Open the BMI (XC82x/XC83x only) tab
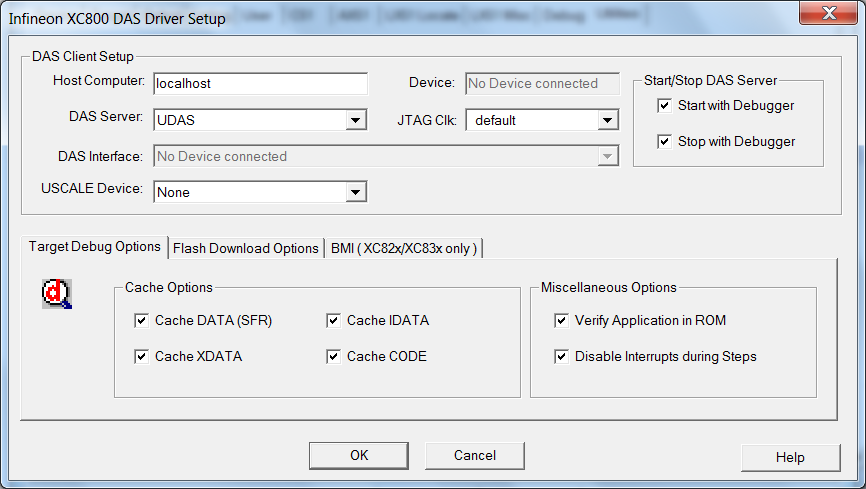Screen dimensions: 866x489 pos(405,248)
